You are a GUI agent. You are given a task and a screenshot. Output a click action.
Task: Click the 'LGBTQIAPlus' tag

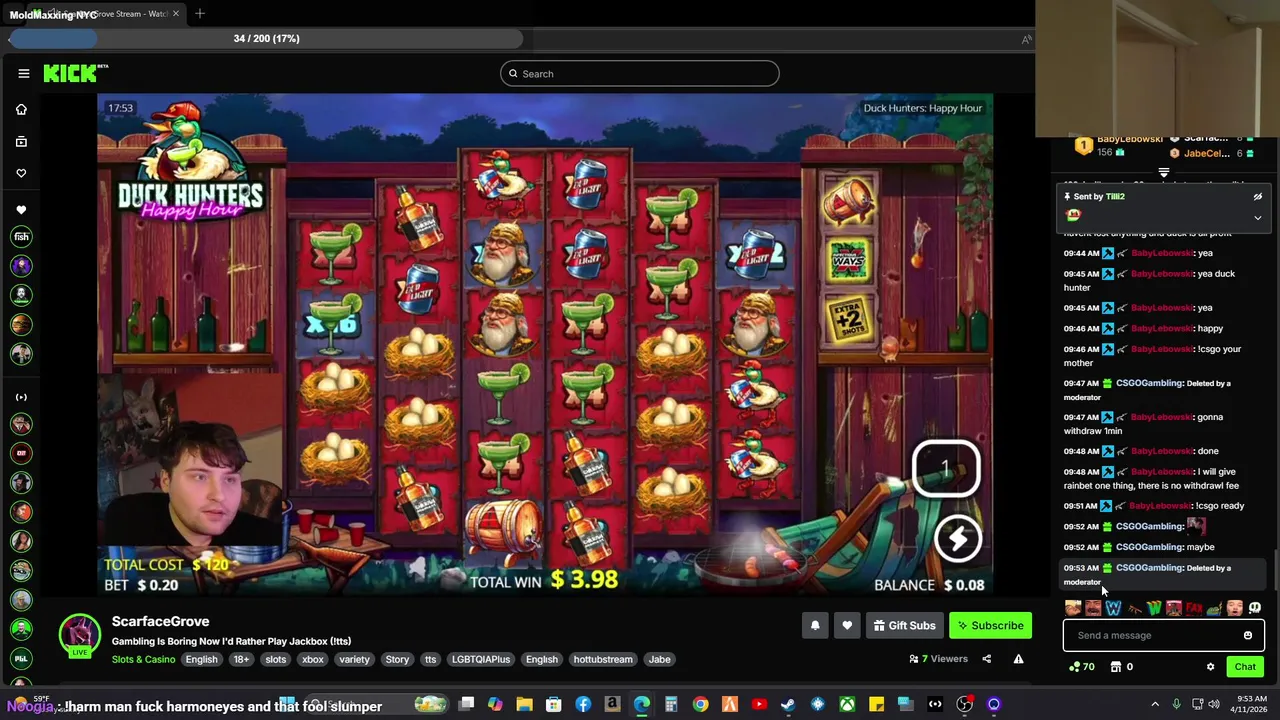(x=480, y=660)
